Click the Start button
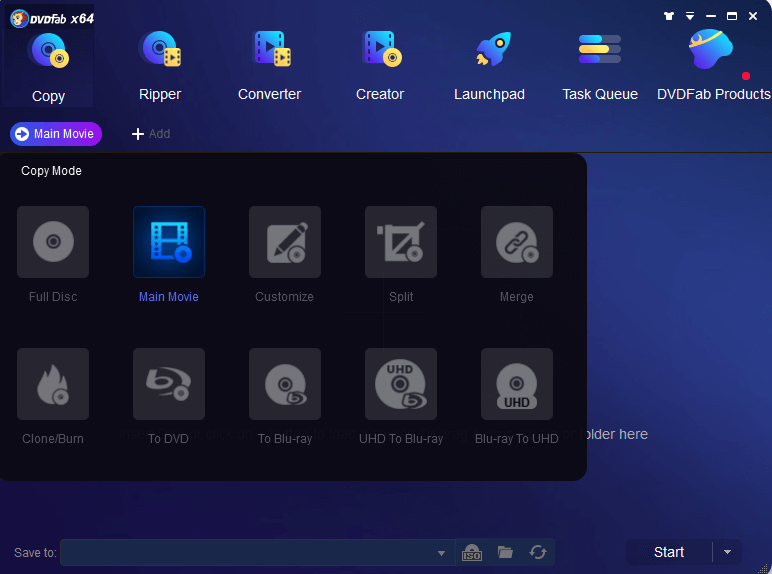 pyautogui.click(x=669, y=552)
